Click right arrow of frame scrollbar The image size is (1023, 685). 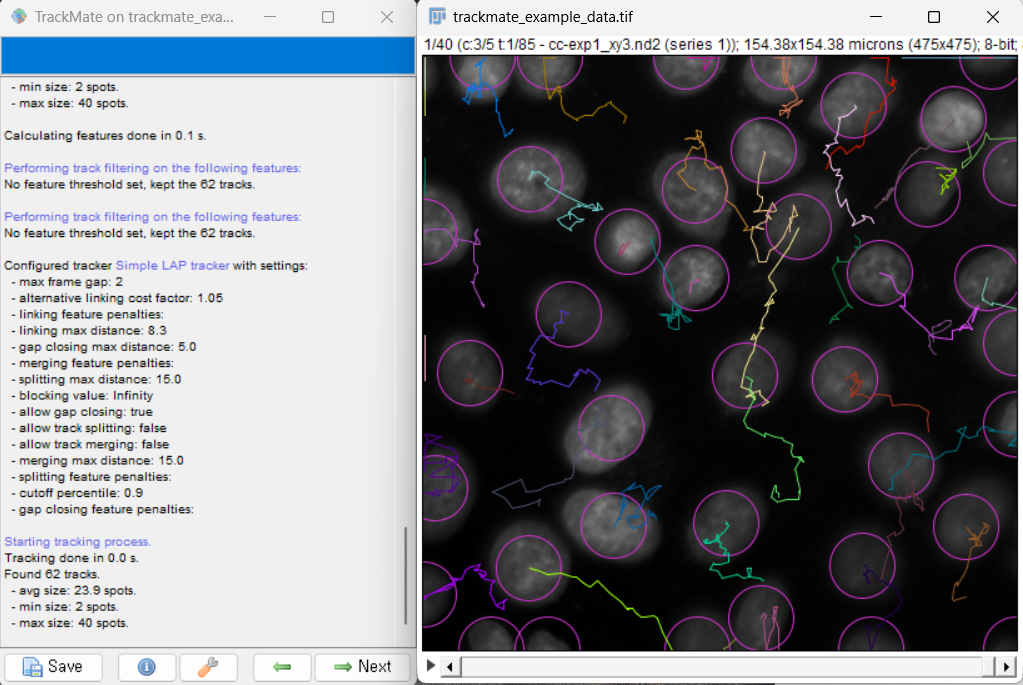[x=1007, y=667]
